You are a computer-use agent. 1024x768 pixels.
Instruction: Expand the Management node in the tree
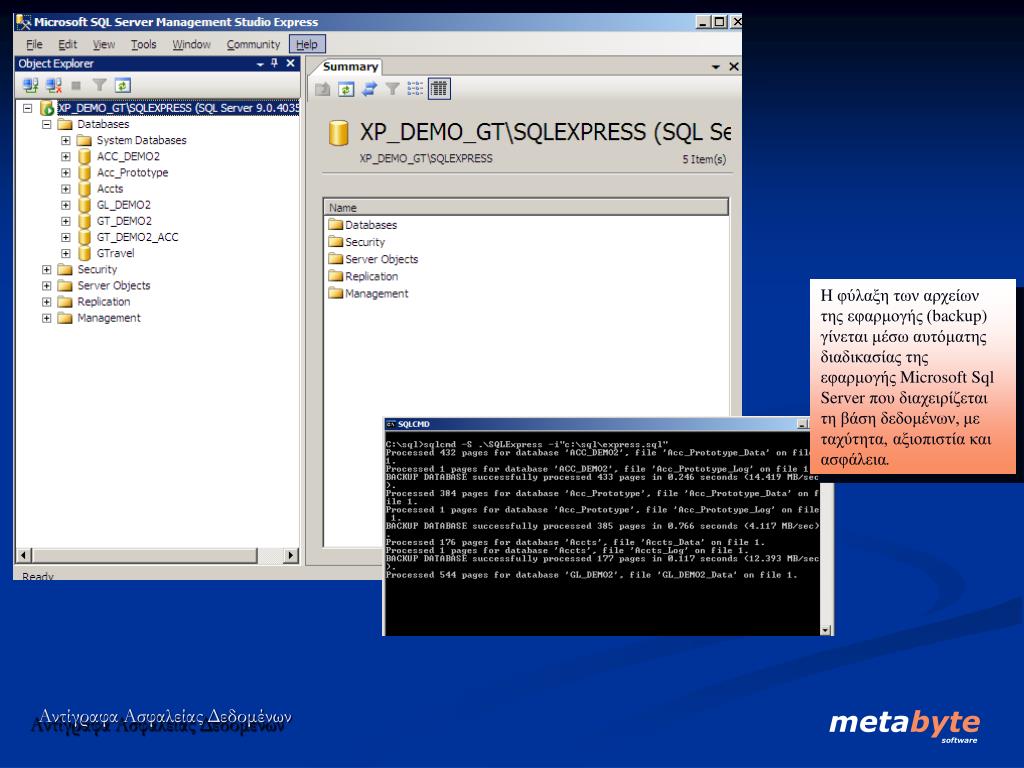tap(46, 318)
